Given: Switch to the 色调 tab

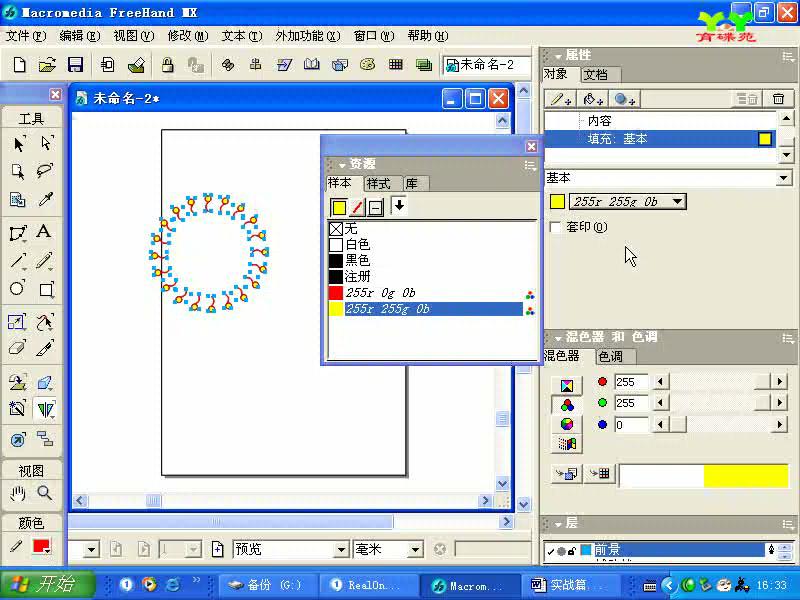Looking at the screenshot, I should [610, 356].
